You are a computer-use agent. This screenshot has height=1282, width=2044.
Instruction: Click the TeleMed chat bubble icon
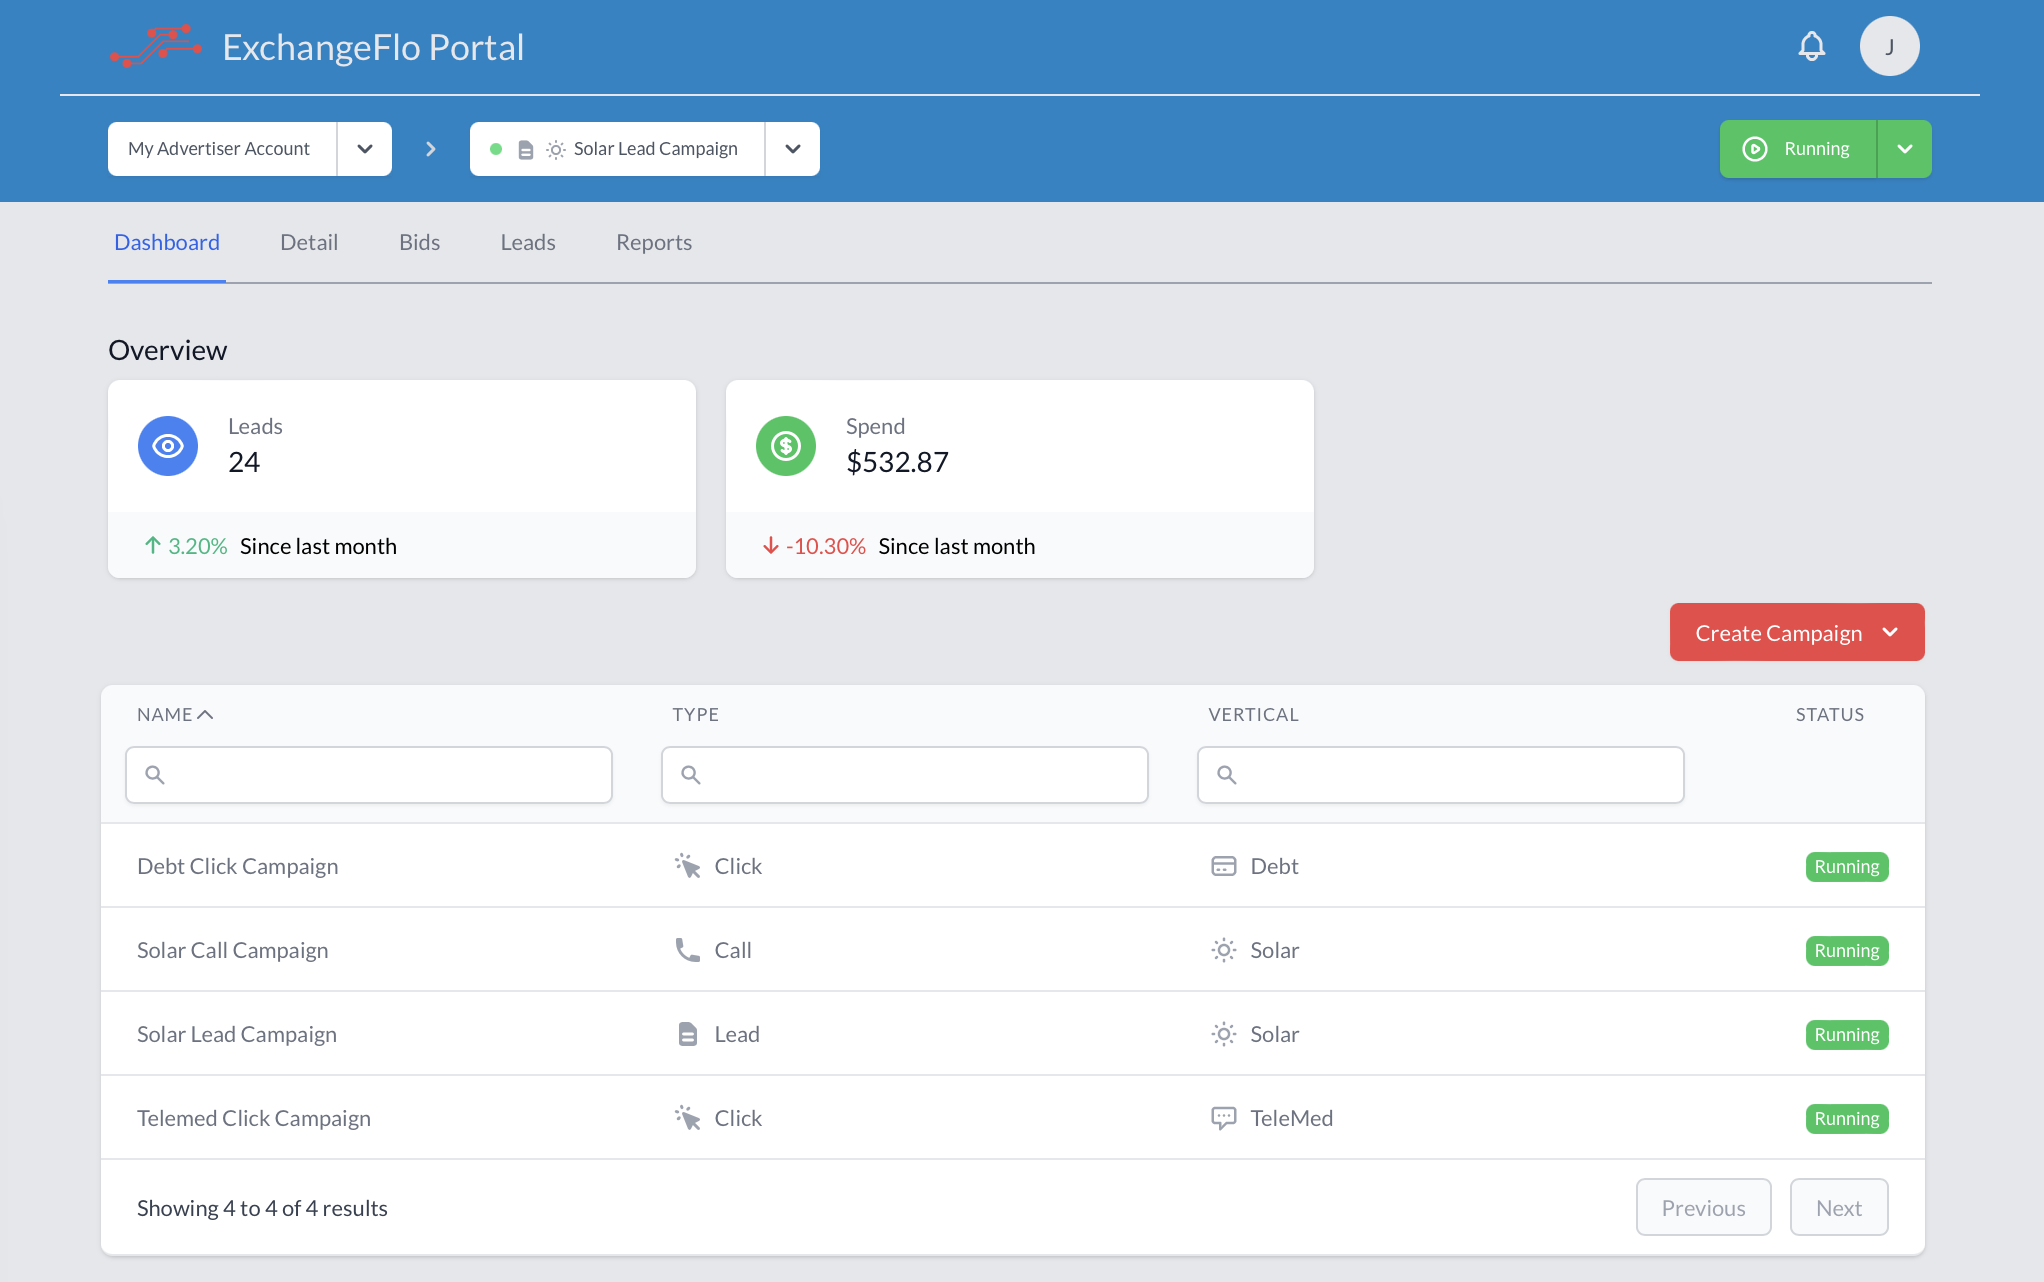coord(1224,1118)
